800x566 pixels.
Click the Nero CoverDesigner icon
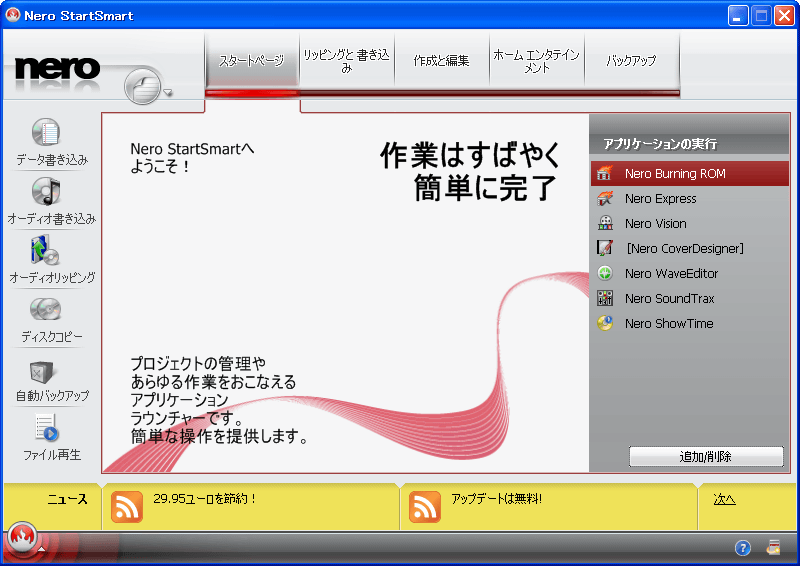click(x=605, y=248)
